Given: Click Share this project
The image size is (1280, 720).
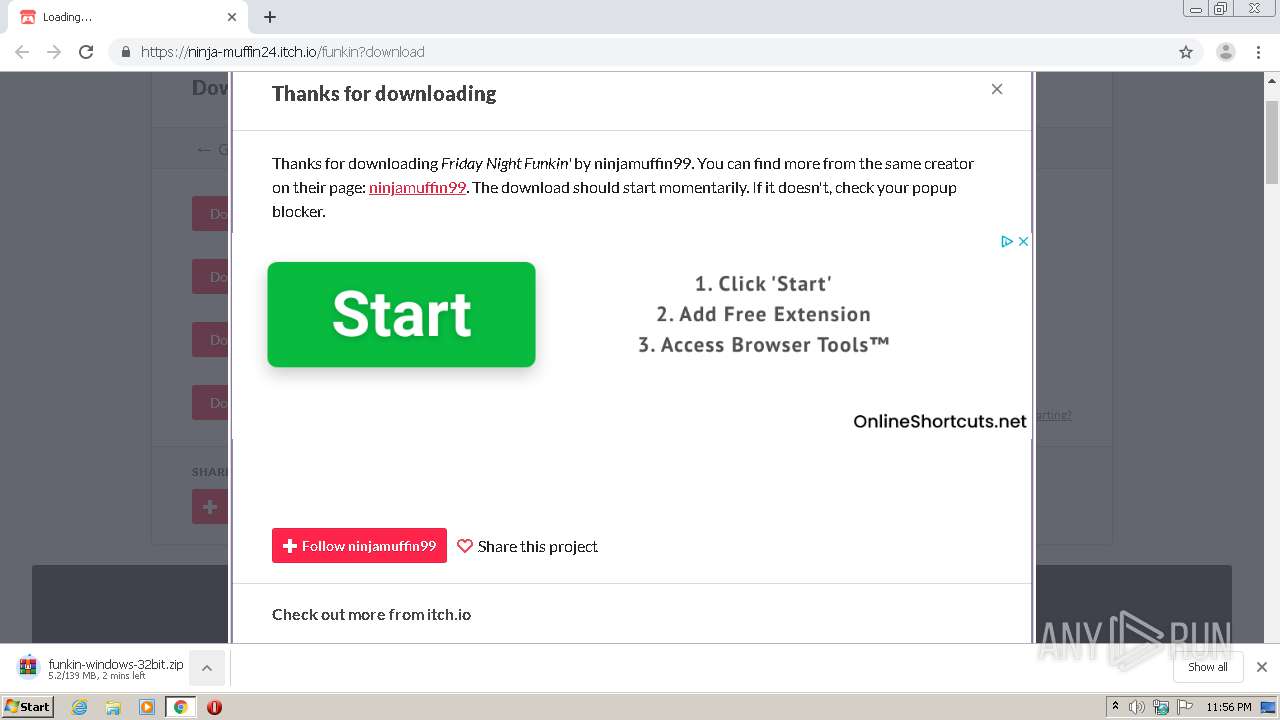Looking at the screenshot, I should click(x=538, y=546).
